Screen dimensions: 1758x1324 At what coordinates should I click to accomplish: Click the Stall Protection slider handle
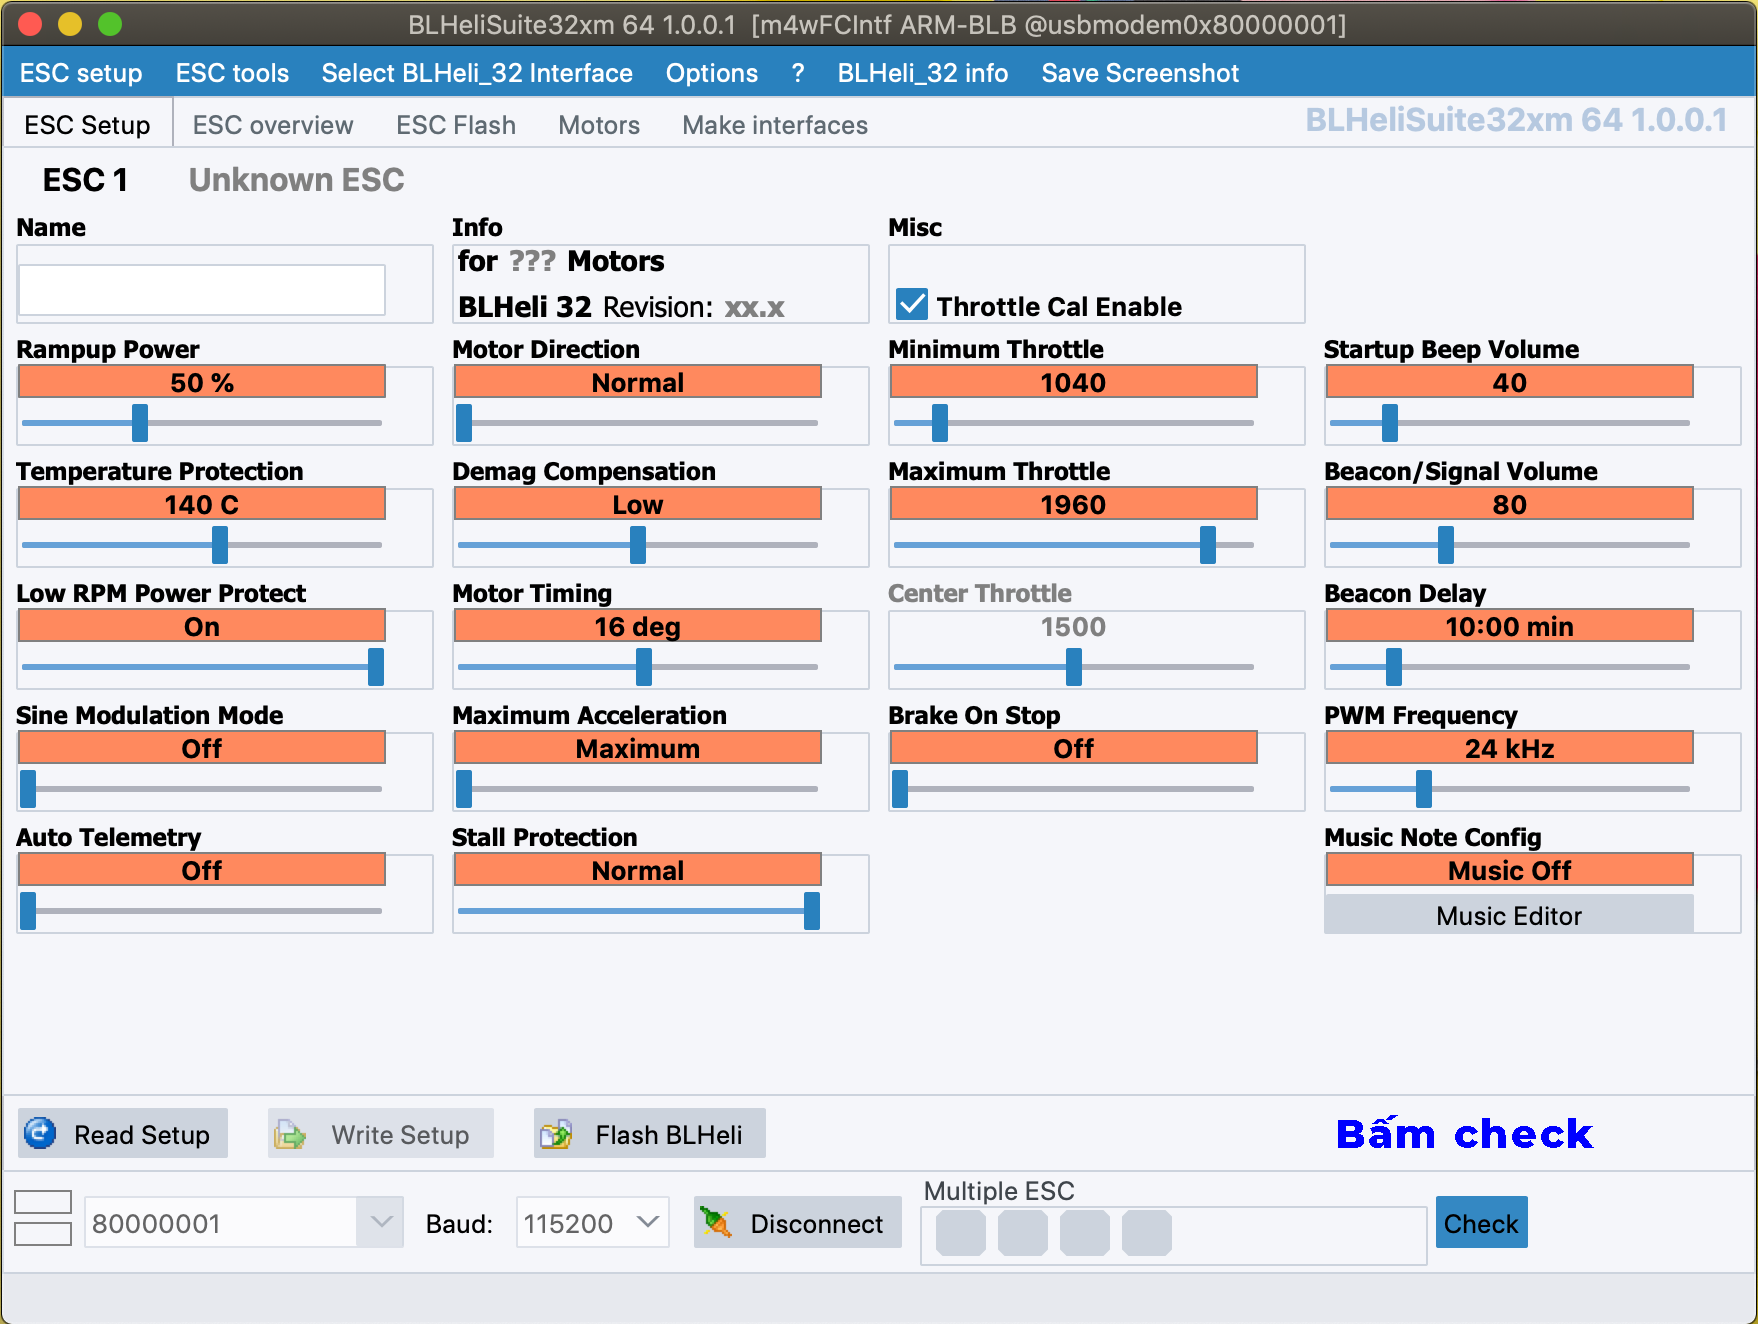(812, 910)
